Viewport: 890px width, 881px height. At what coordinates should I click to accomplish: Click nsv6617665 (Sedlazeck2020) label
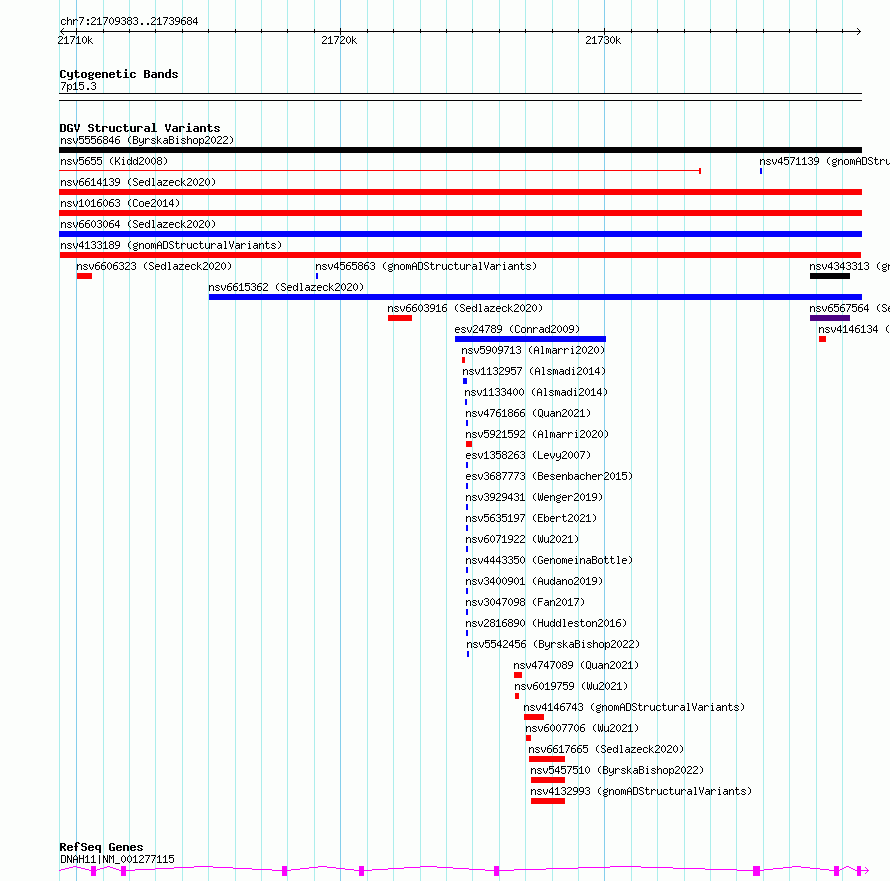coord(606,749)
